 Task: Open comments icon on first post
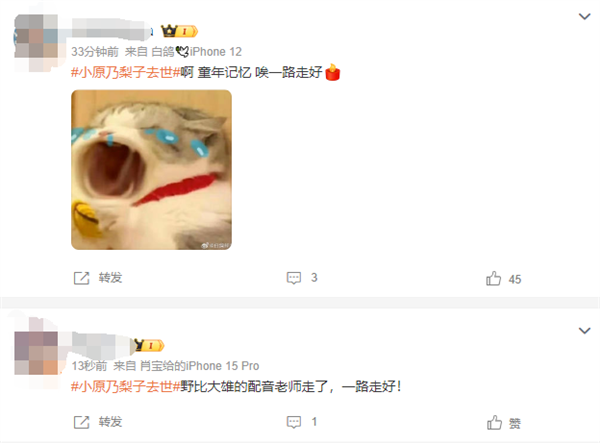[x=294, y=278]
